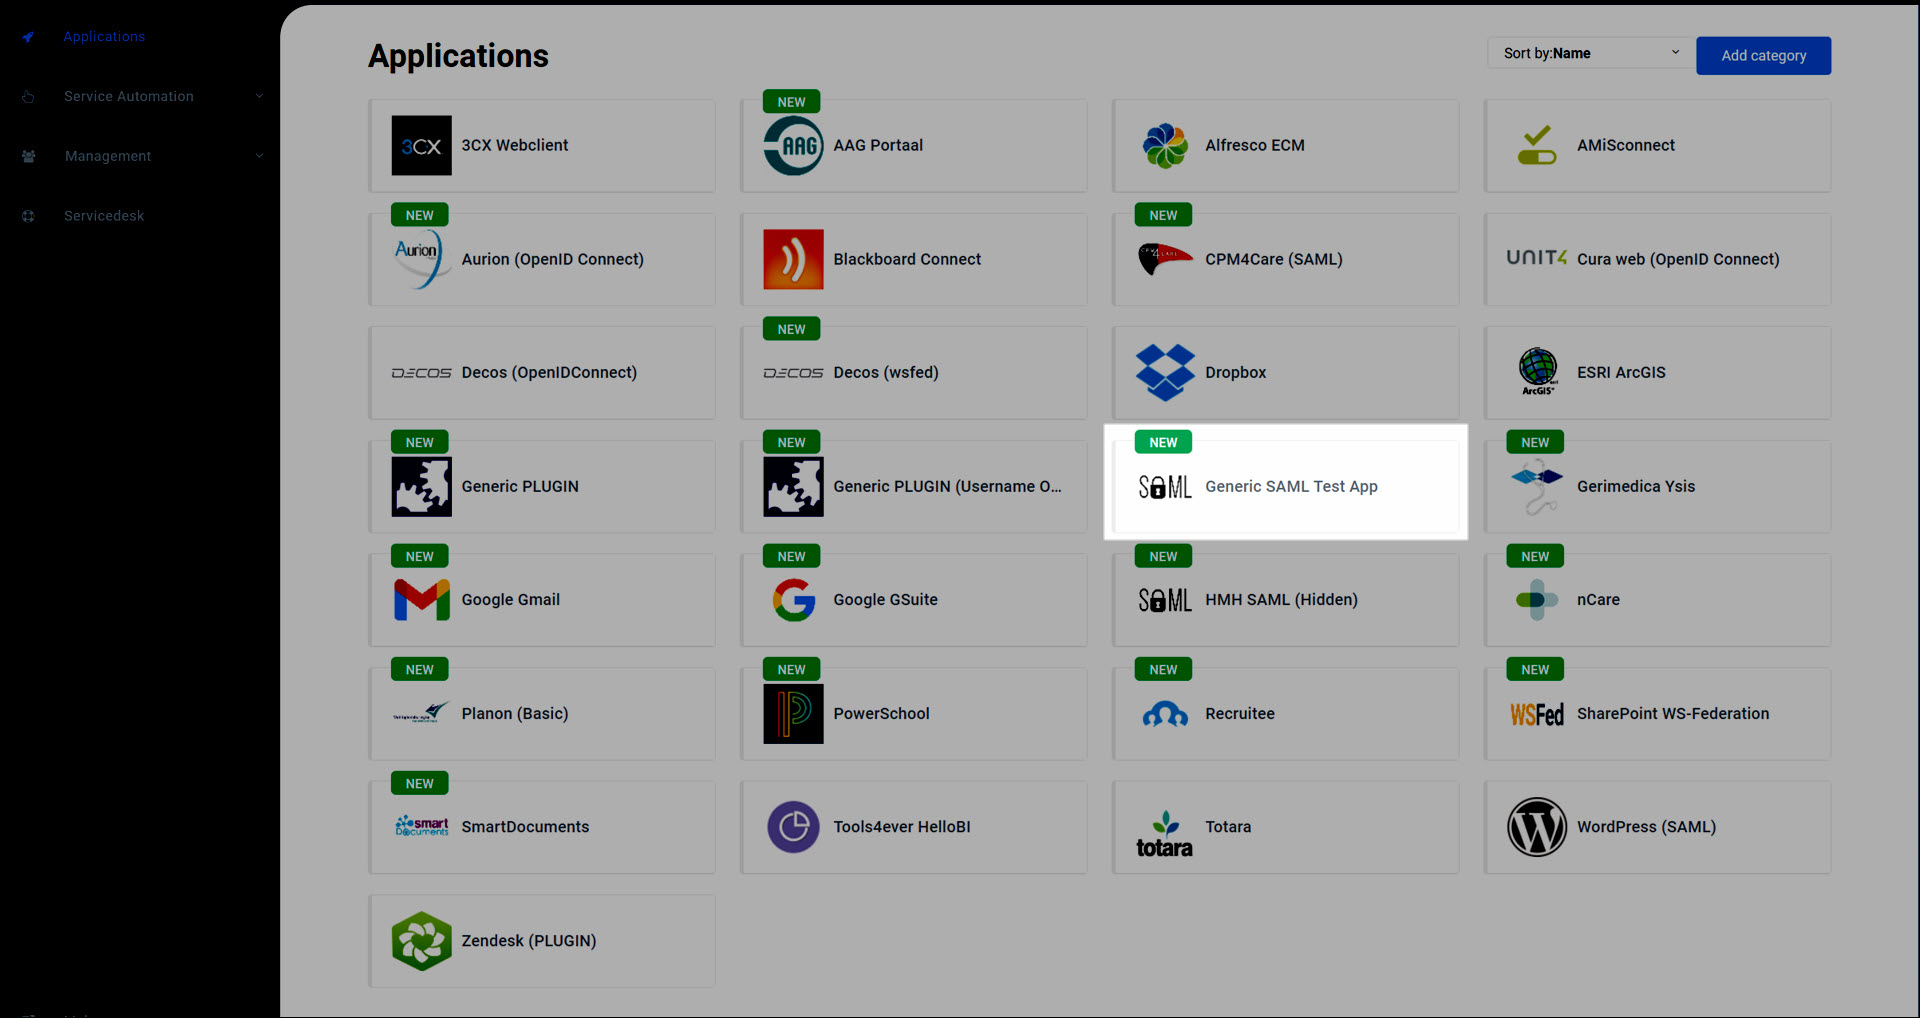Click the Servicedesk lifebuoy sidebar icon

(28, 216)
